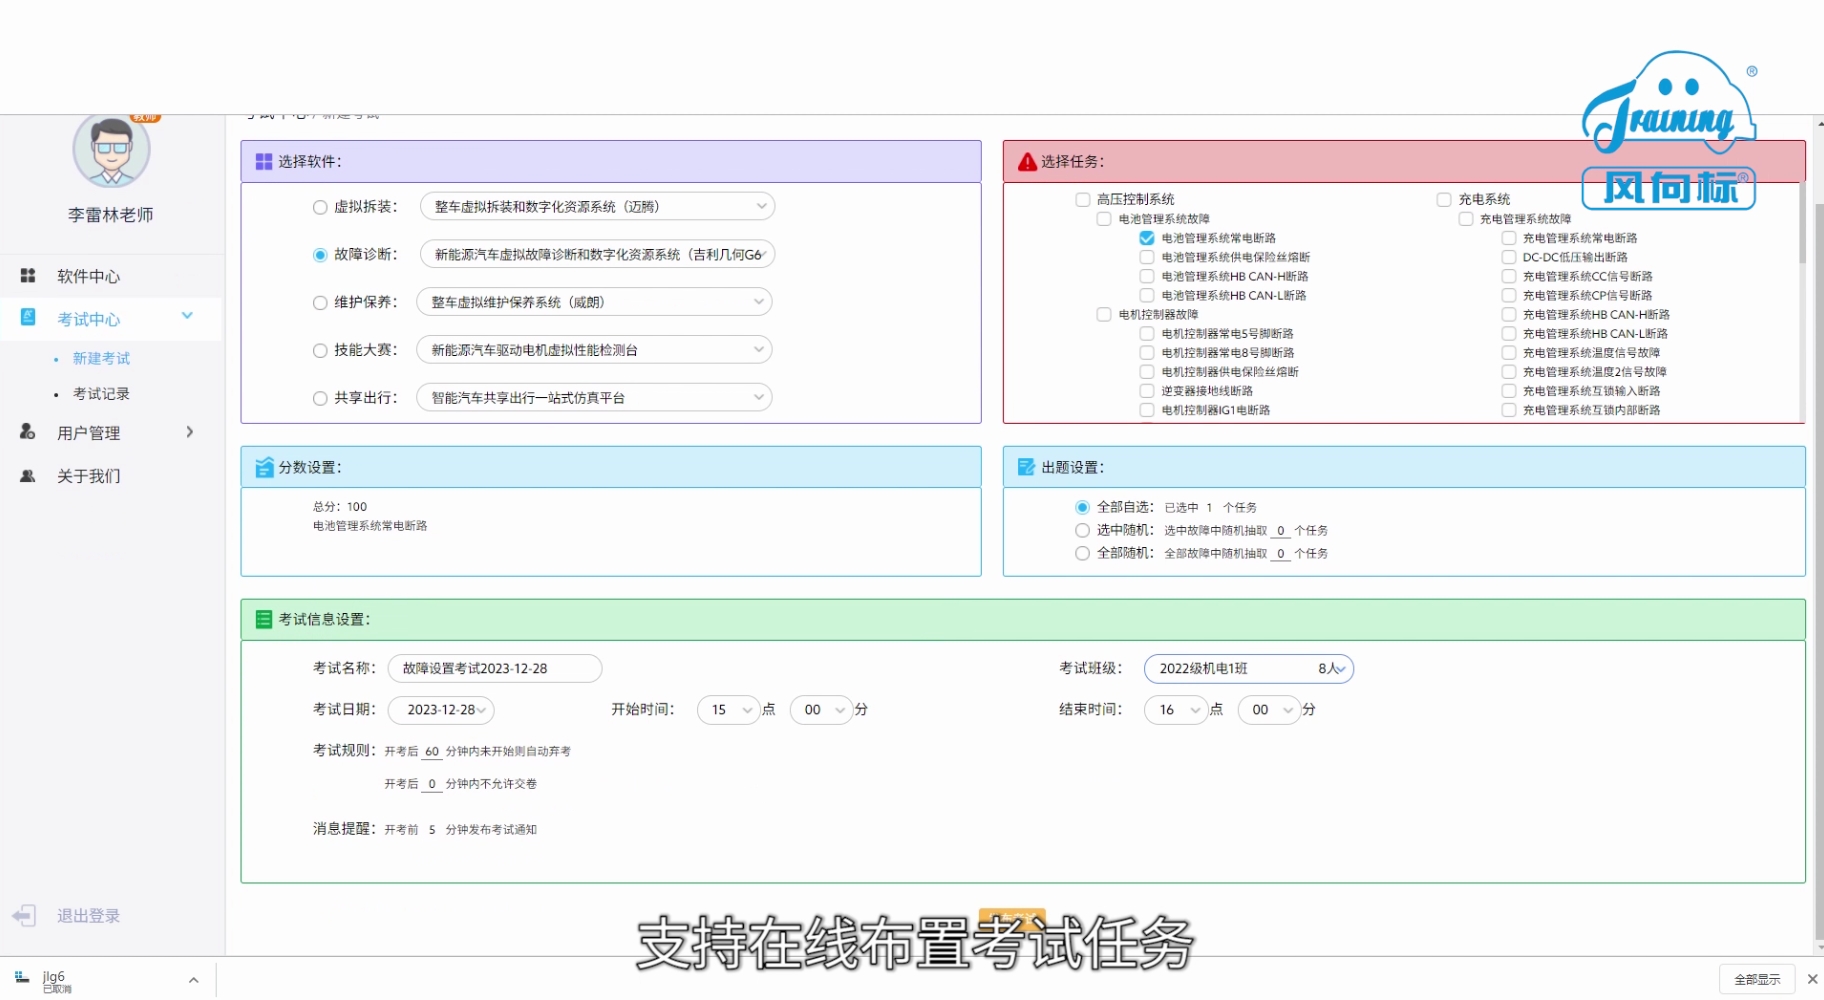Screen dimensions: 1824x1000
Task: Open the 考试日期 date dropdown
Action: 441,710
